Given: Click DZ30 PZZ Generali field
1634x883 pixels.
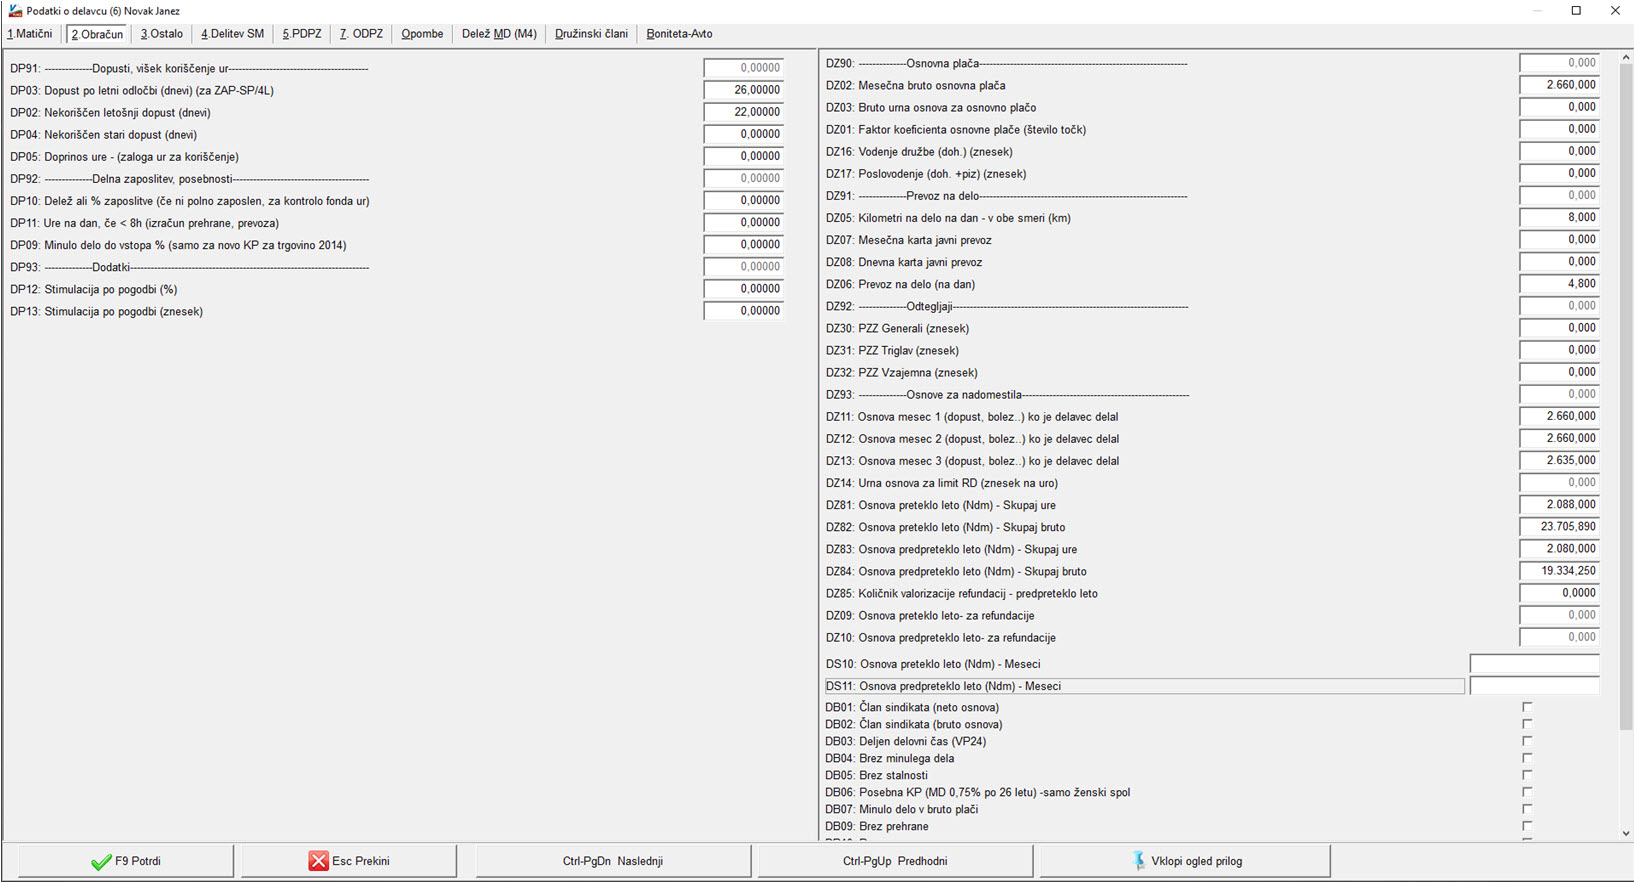Looking at the screenshot, I should click(x=1559, y=327).
